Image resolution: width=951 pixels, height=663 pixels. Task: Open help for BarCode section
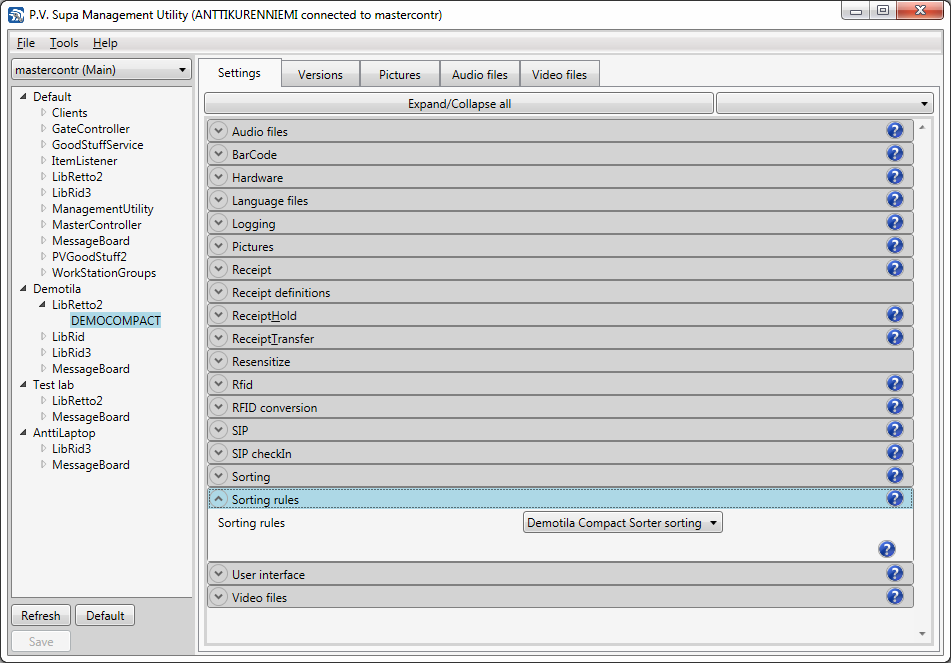point(895,153)
